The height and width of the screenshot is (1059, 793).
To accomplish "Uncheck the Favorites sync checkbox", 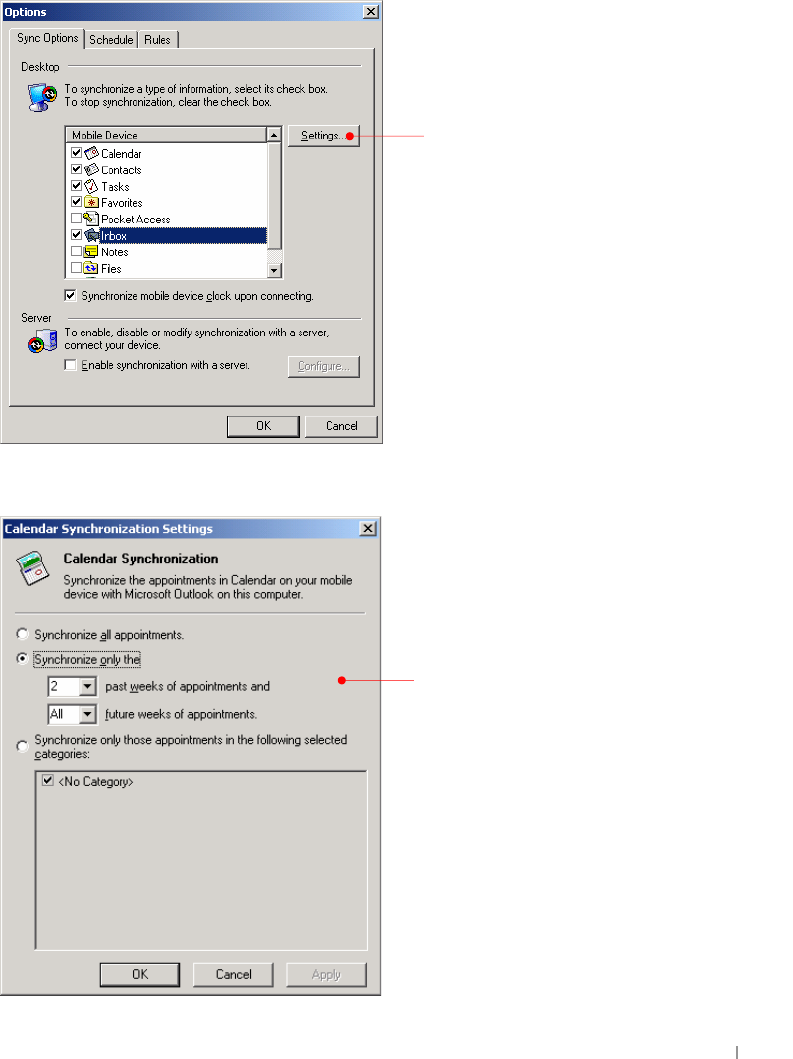I will pos(76,202).
